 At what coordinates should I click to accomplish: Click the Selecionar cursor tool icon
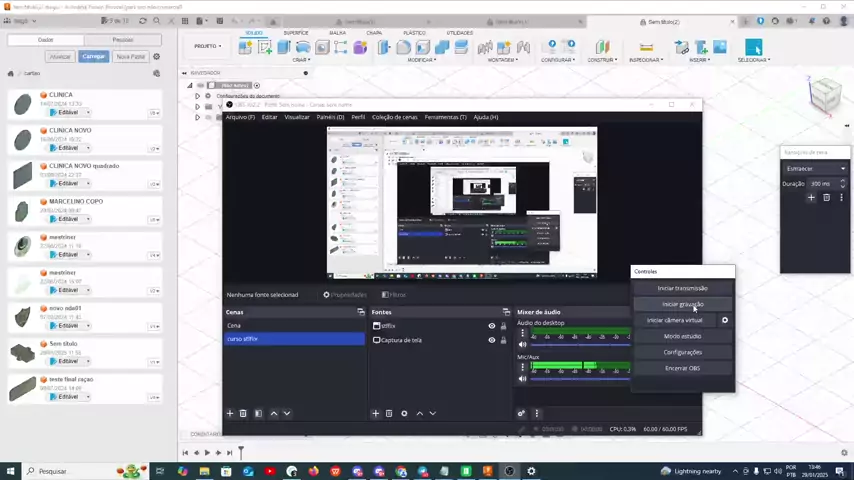753,47
